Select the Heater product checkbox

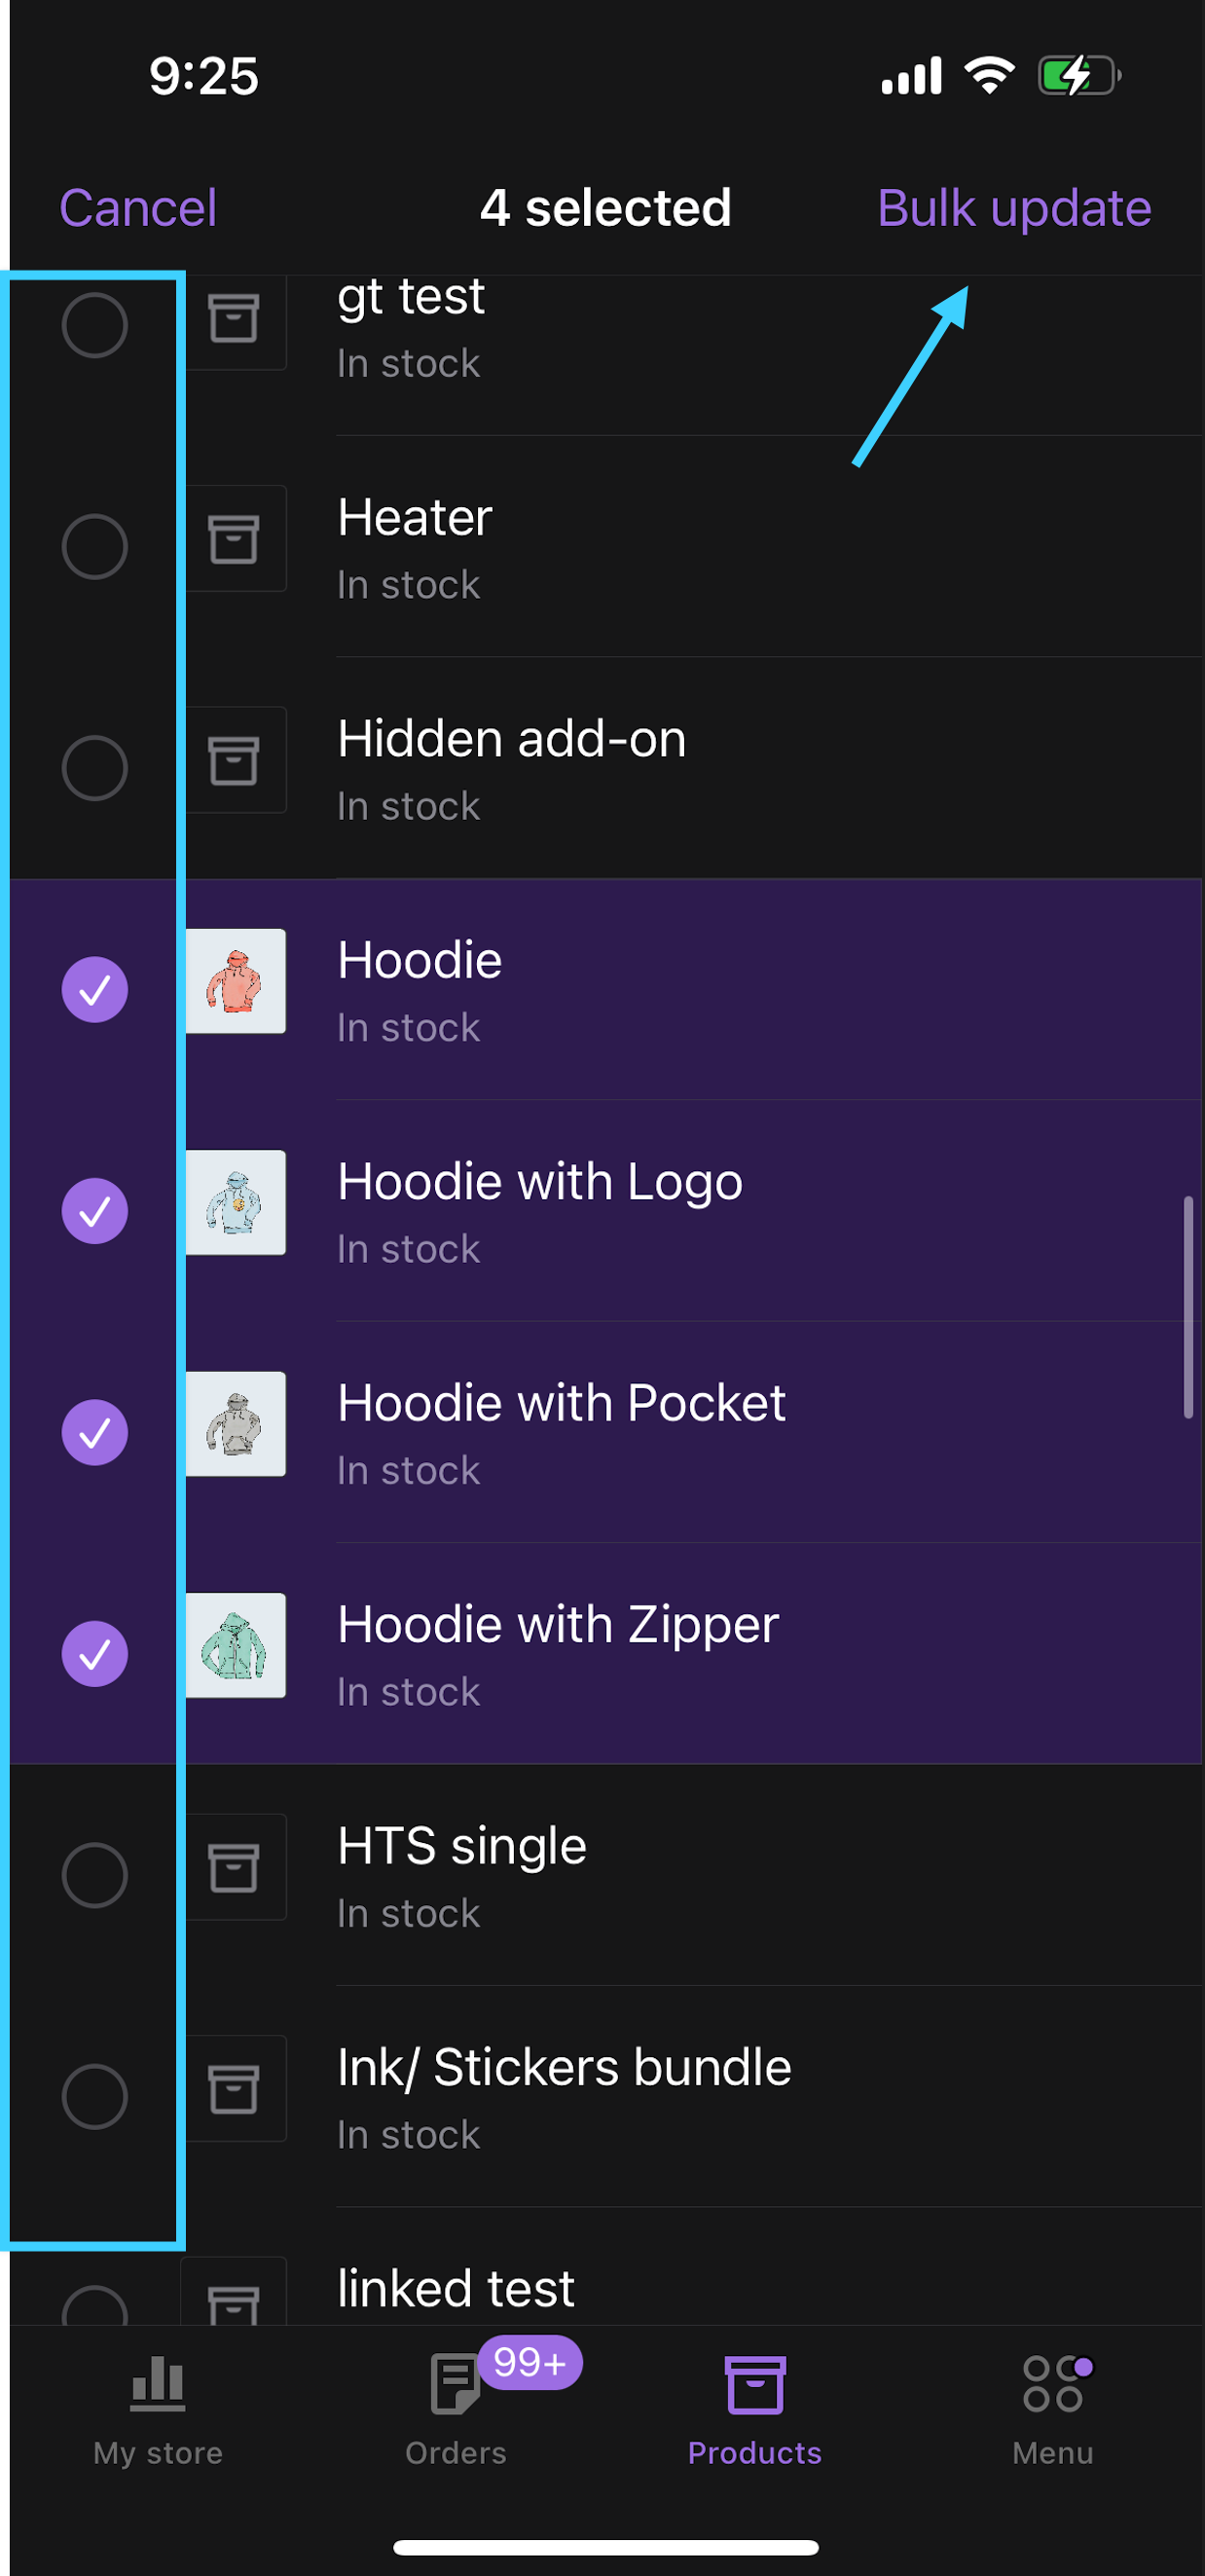click(x=95, y=547)
